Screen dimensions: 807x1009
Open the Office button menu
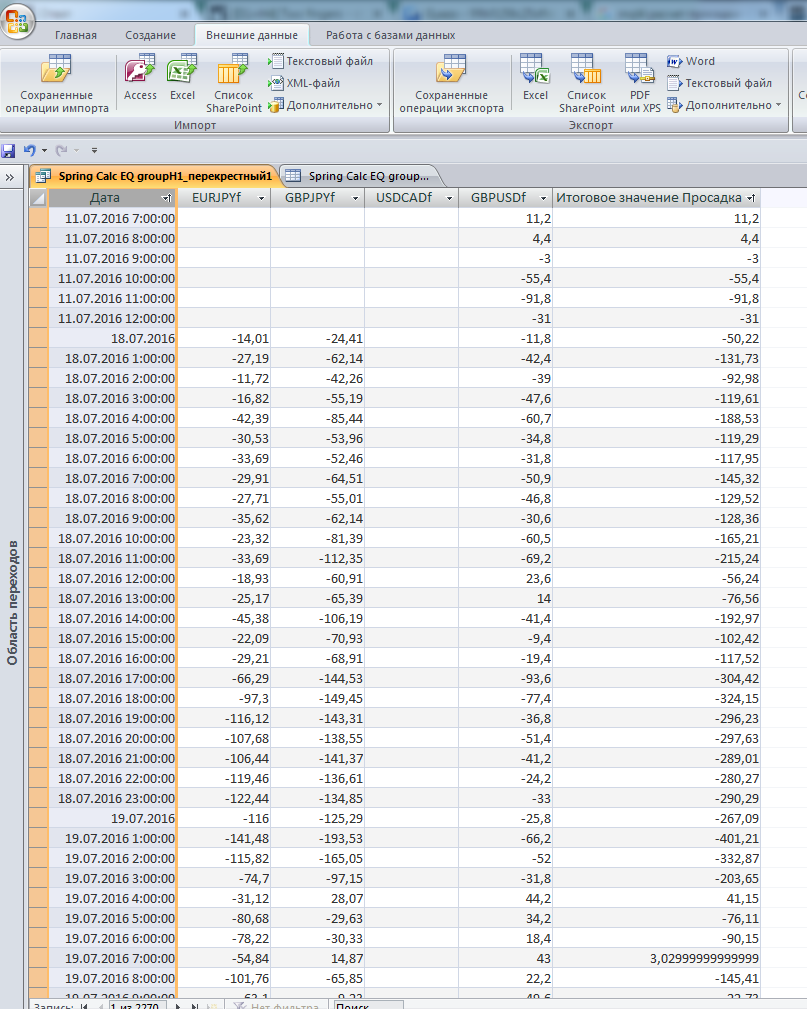click(x=17, y=21)
